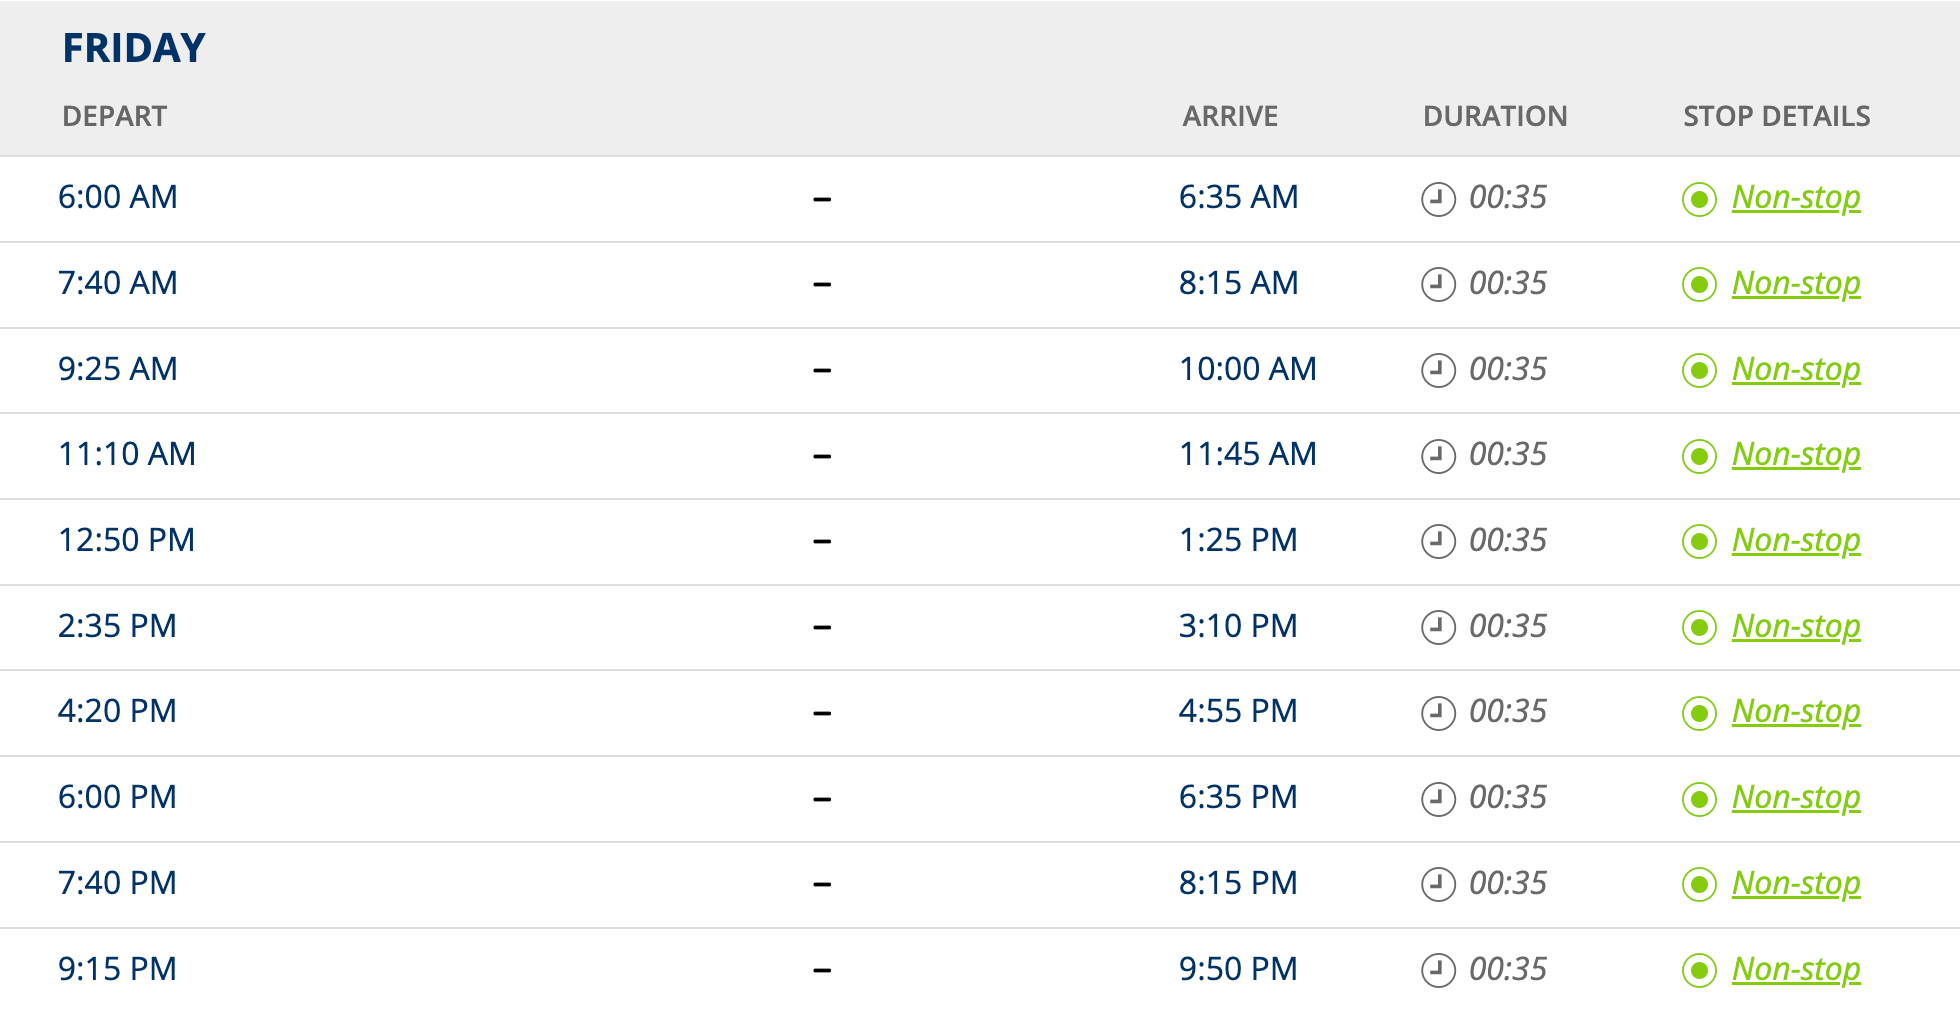This screenshot has height=1010, width=1960.
Task: Click the clock icon for the 6:00 AM departure
Action: [1438, 199]
